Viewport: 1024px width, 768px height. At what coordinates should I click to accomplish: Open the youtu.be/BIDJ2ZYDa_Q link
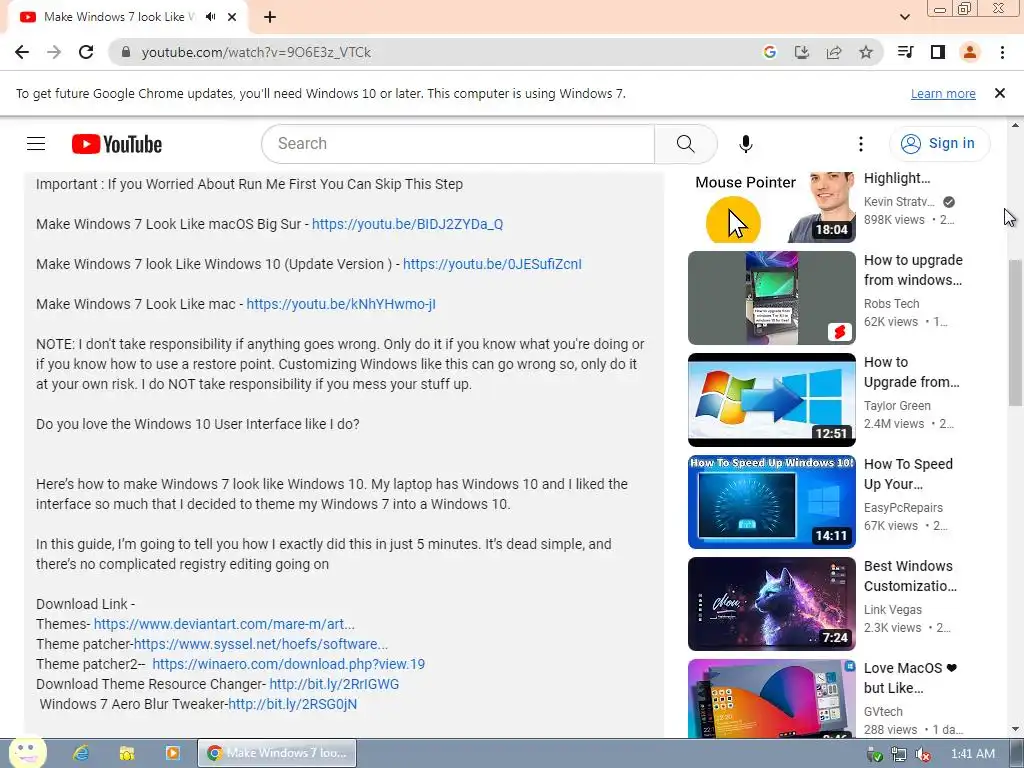408,224
